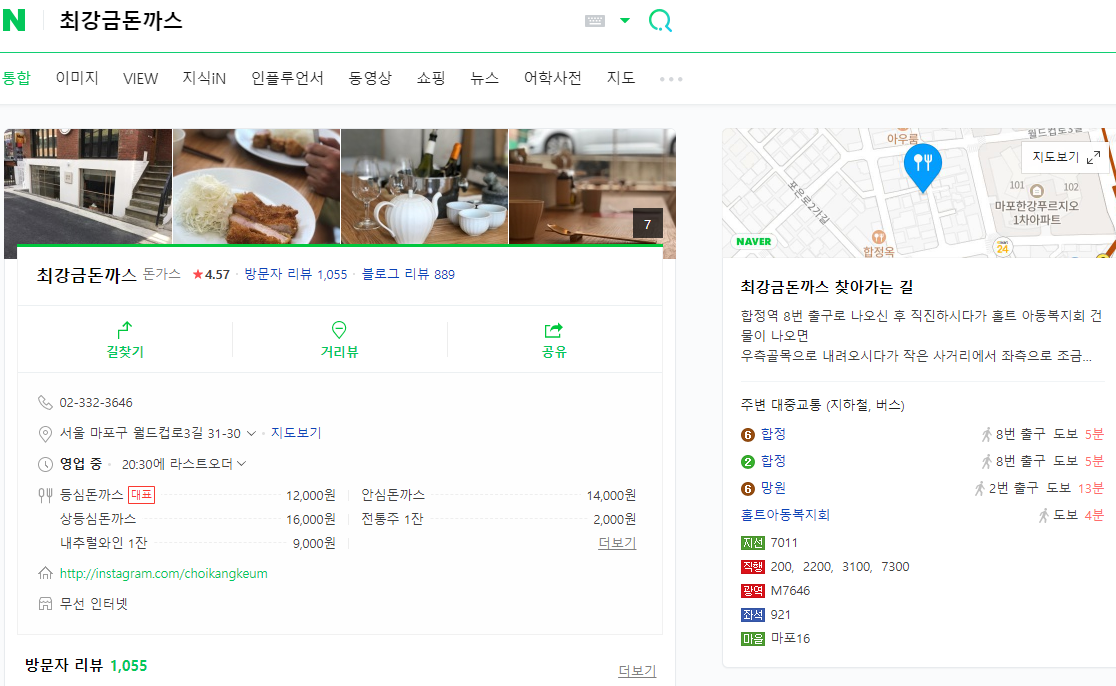Open the line 6 합정 station link
The width and height of the screenshot is (1116, 686).
click(773, 434)
